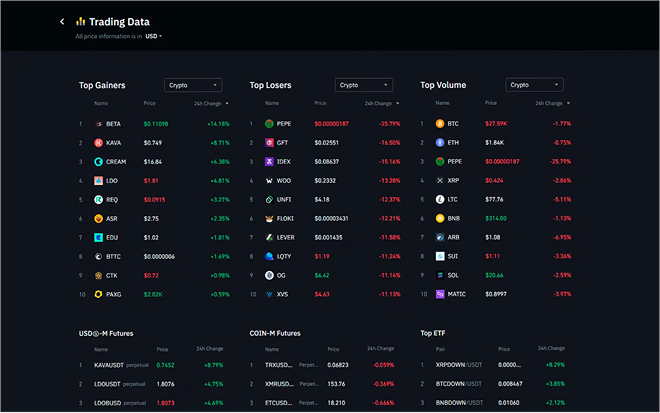Click the SOL Solana icon

[x=440, y=275]
